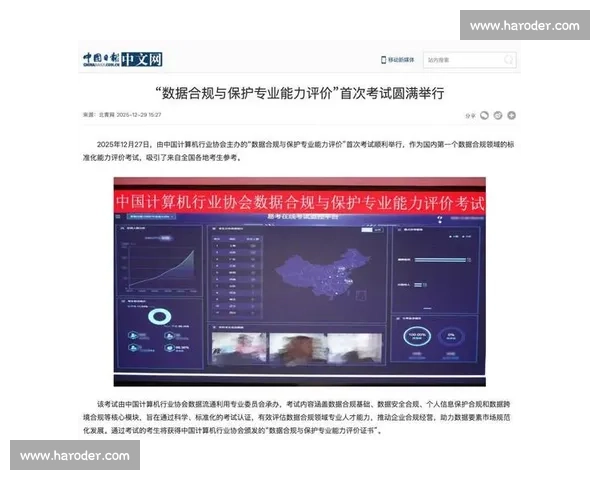Image resolution: width=600 pixels, height=480 pixels.
Task: Open more share options plus icon
Action: (511, 115)
